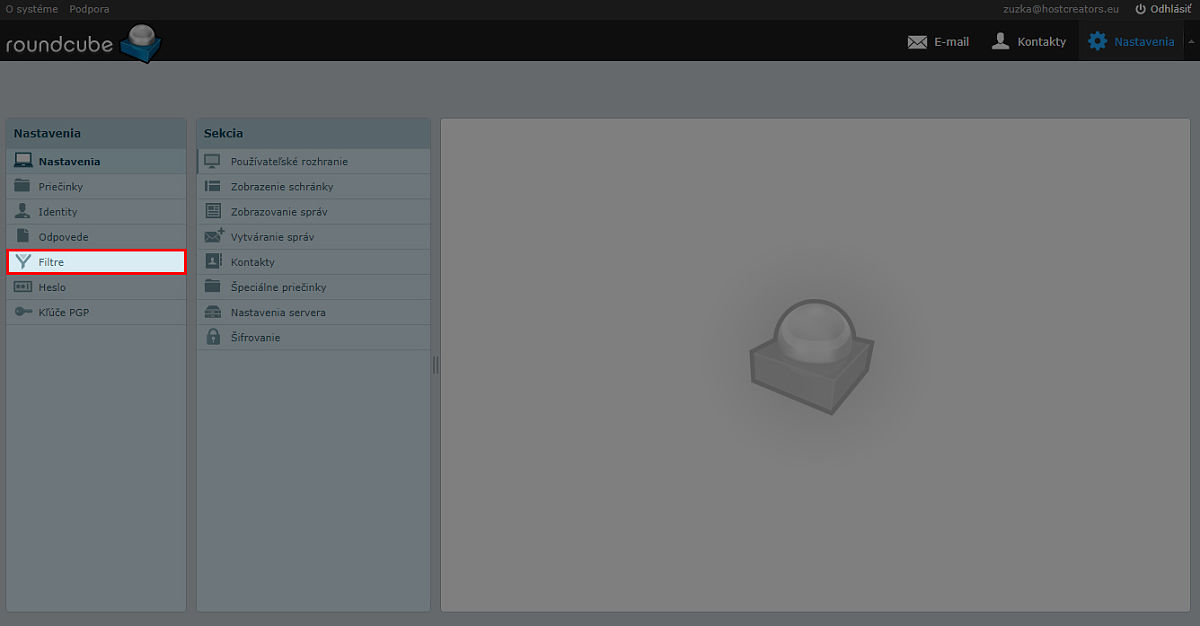This screenshot has height=626, width=1200.
Task: Click the Vytváranie správ envelope-plus icon
Action: (x=214, y=236)
